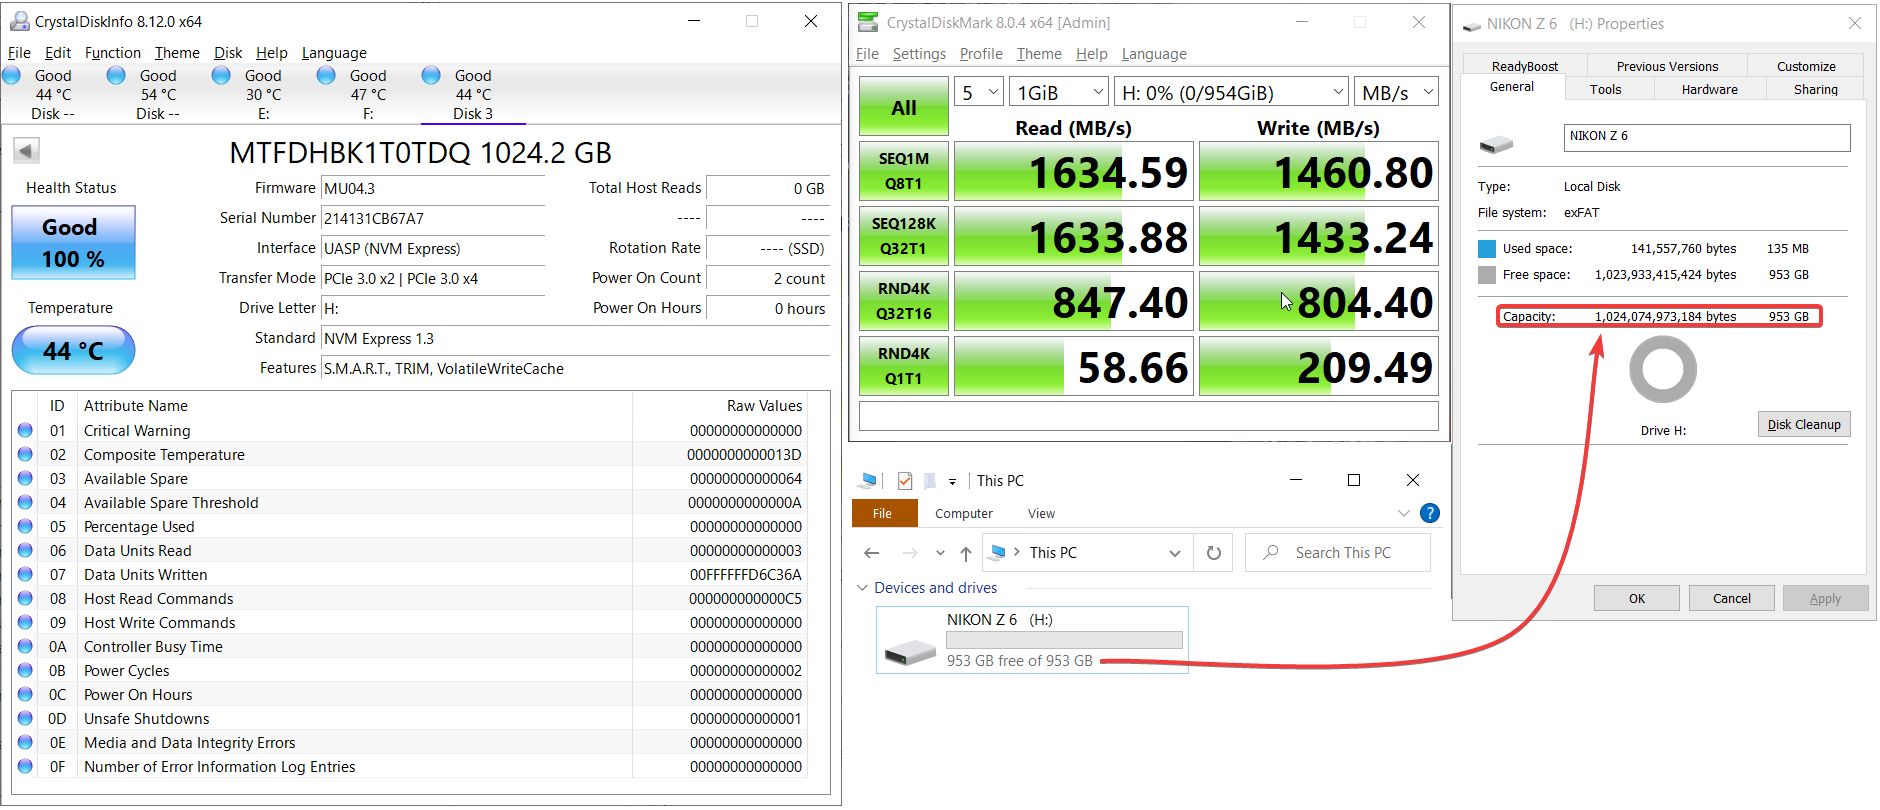Switch to the Tools tab
Viewport: 1880px width, 810px height.
1605,89
